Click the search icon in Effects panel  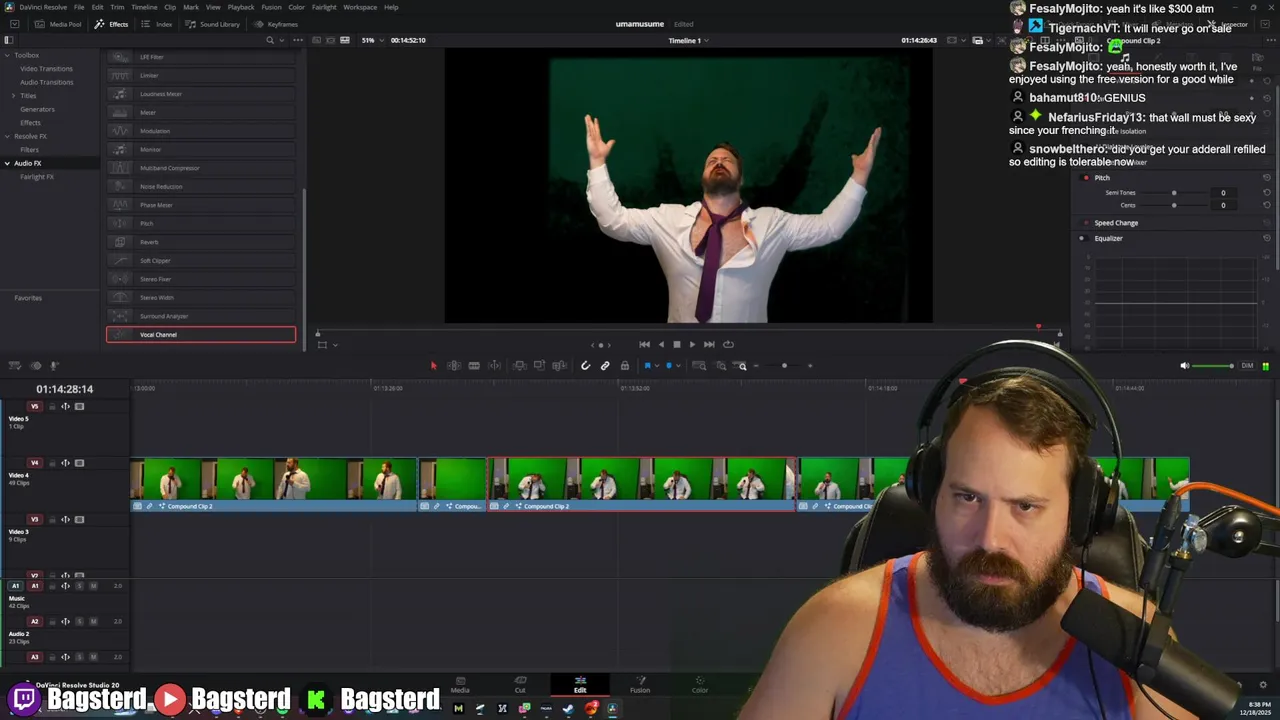pos(270,40)
